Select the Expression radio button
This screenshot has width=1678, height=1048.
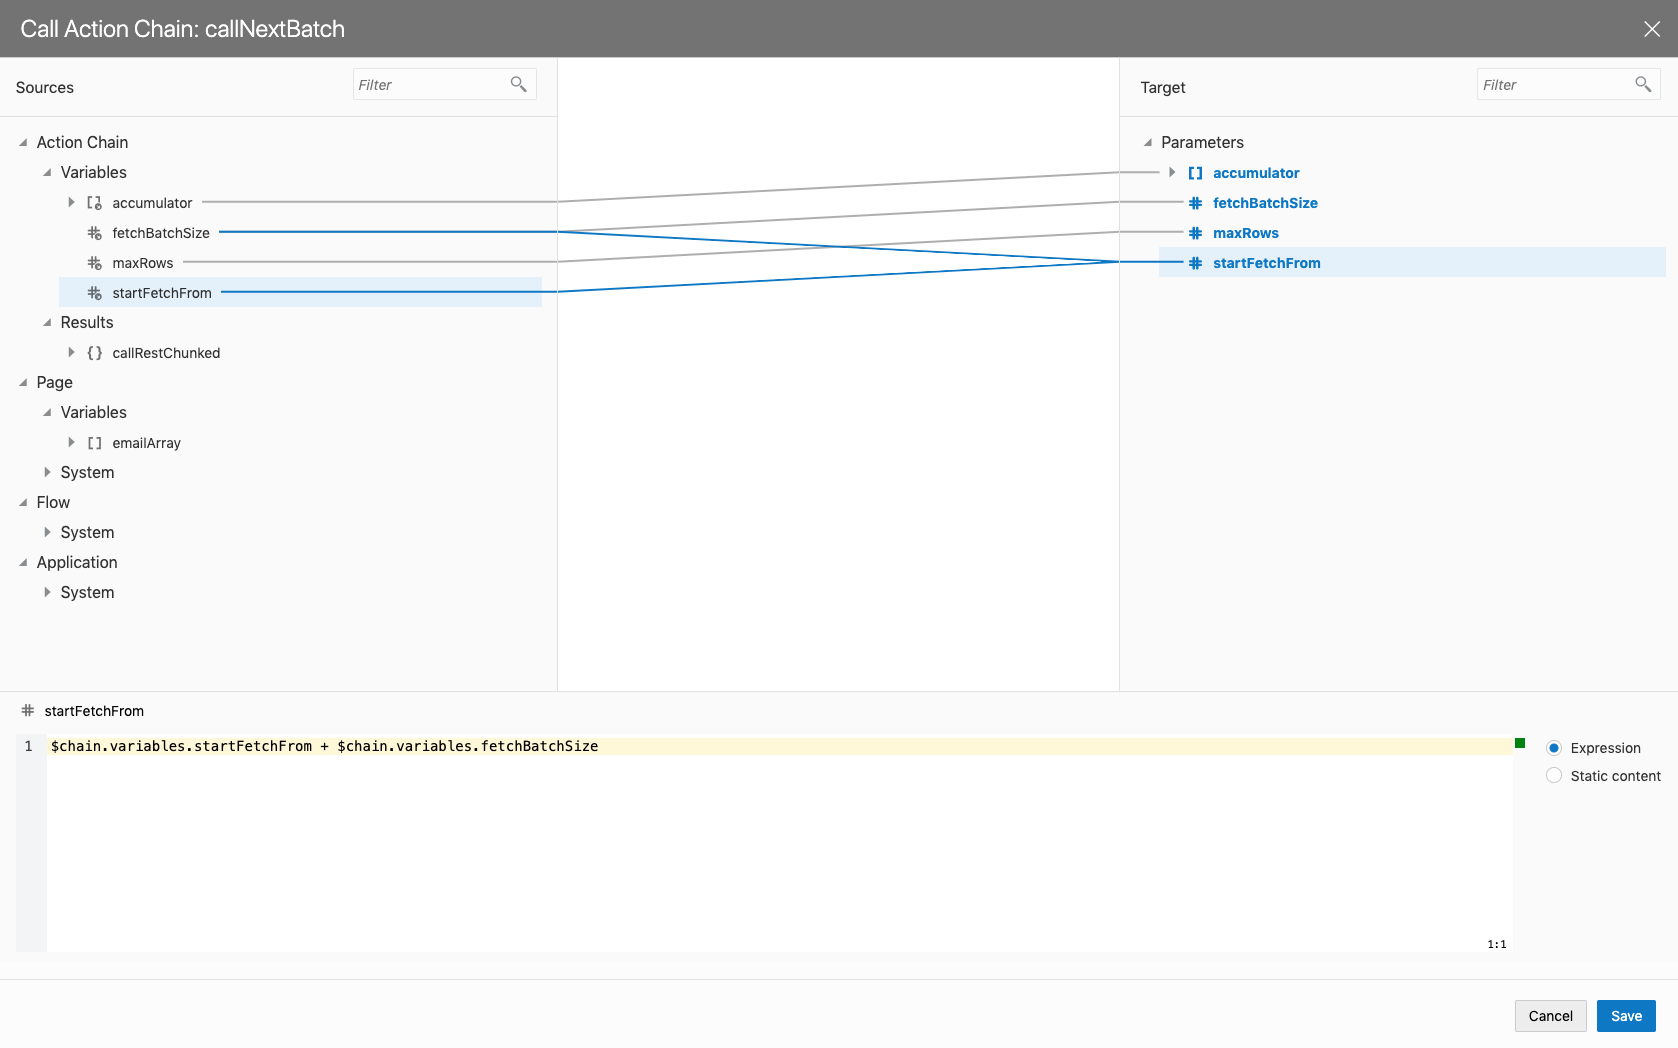[x=1554, y=748]
